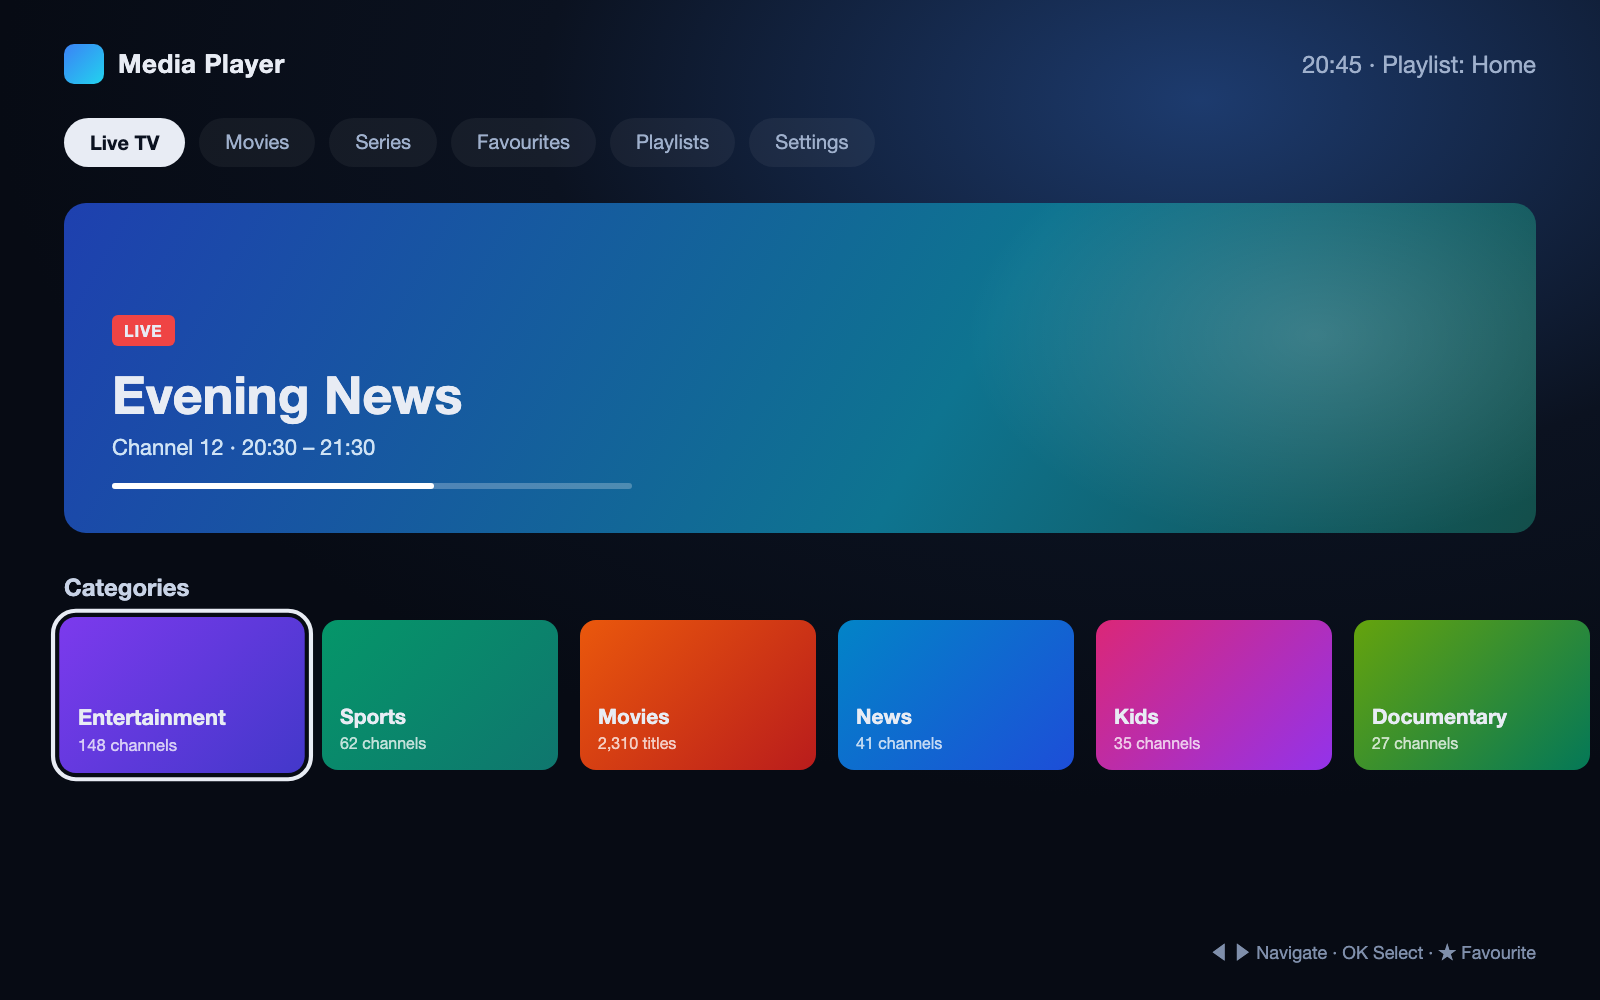This screenshot has height=1000, width=1600.
Task: Switch to the Movies tab
Action: click(x=257, y=142)
